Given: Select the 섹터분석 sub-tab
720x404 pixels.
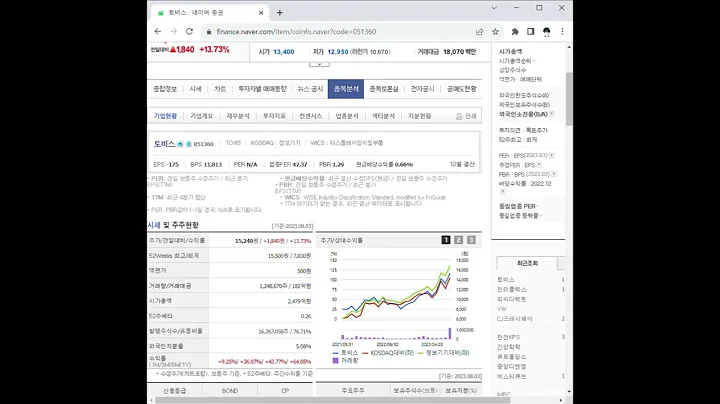Looking at the screenshot, I should pos(383,116).
